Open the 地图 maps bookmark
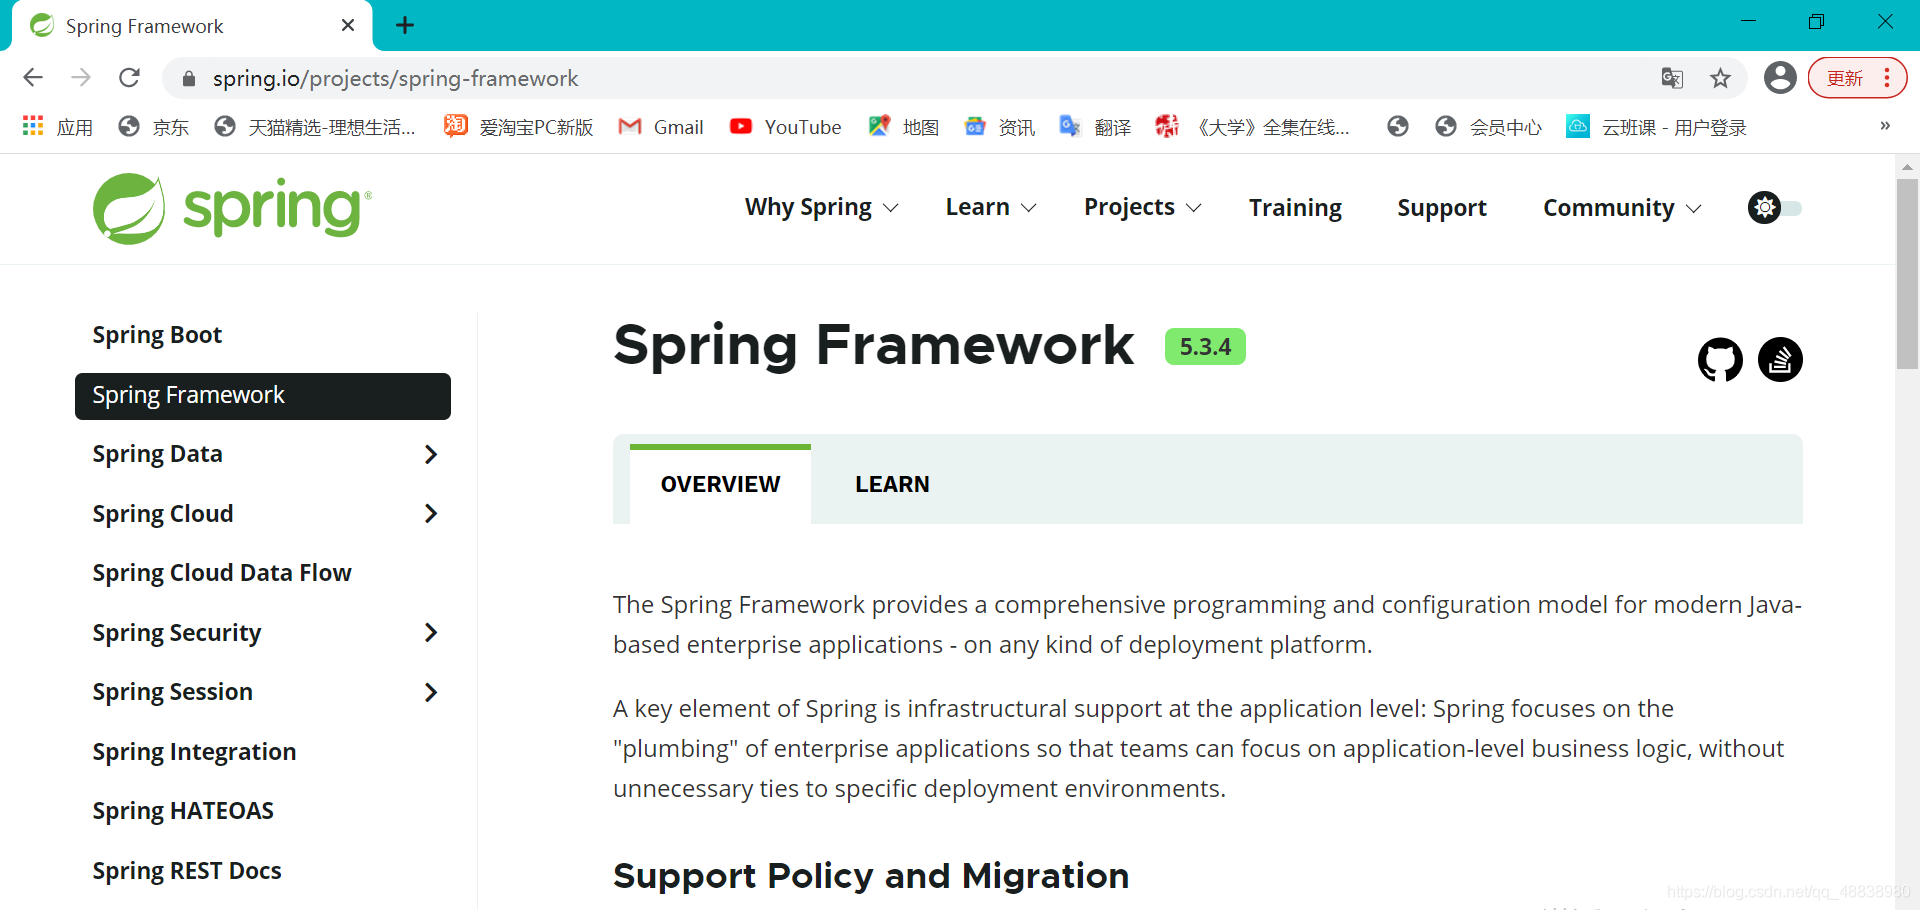 904,127
